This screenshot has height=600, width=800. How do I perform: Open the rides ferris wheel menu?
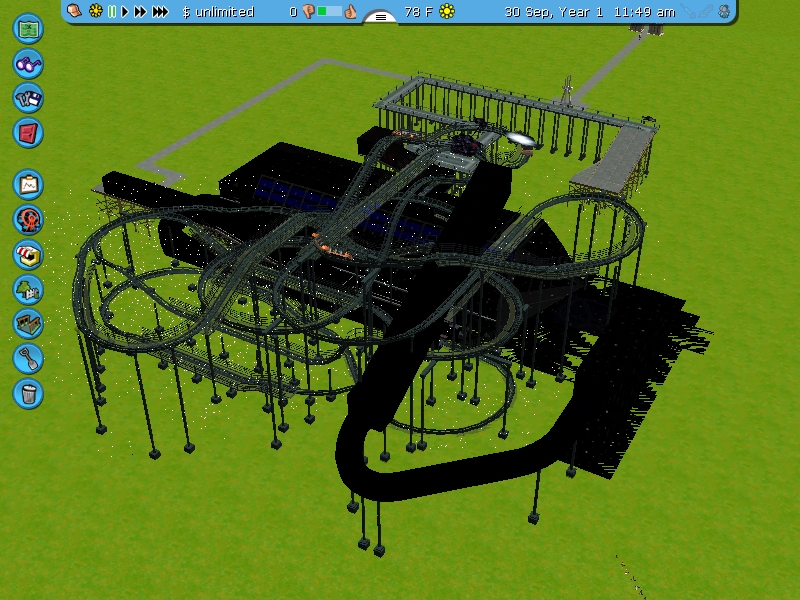[29, 219]
